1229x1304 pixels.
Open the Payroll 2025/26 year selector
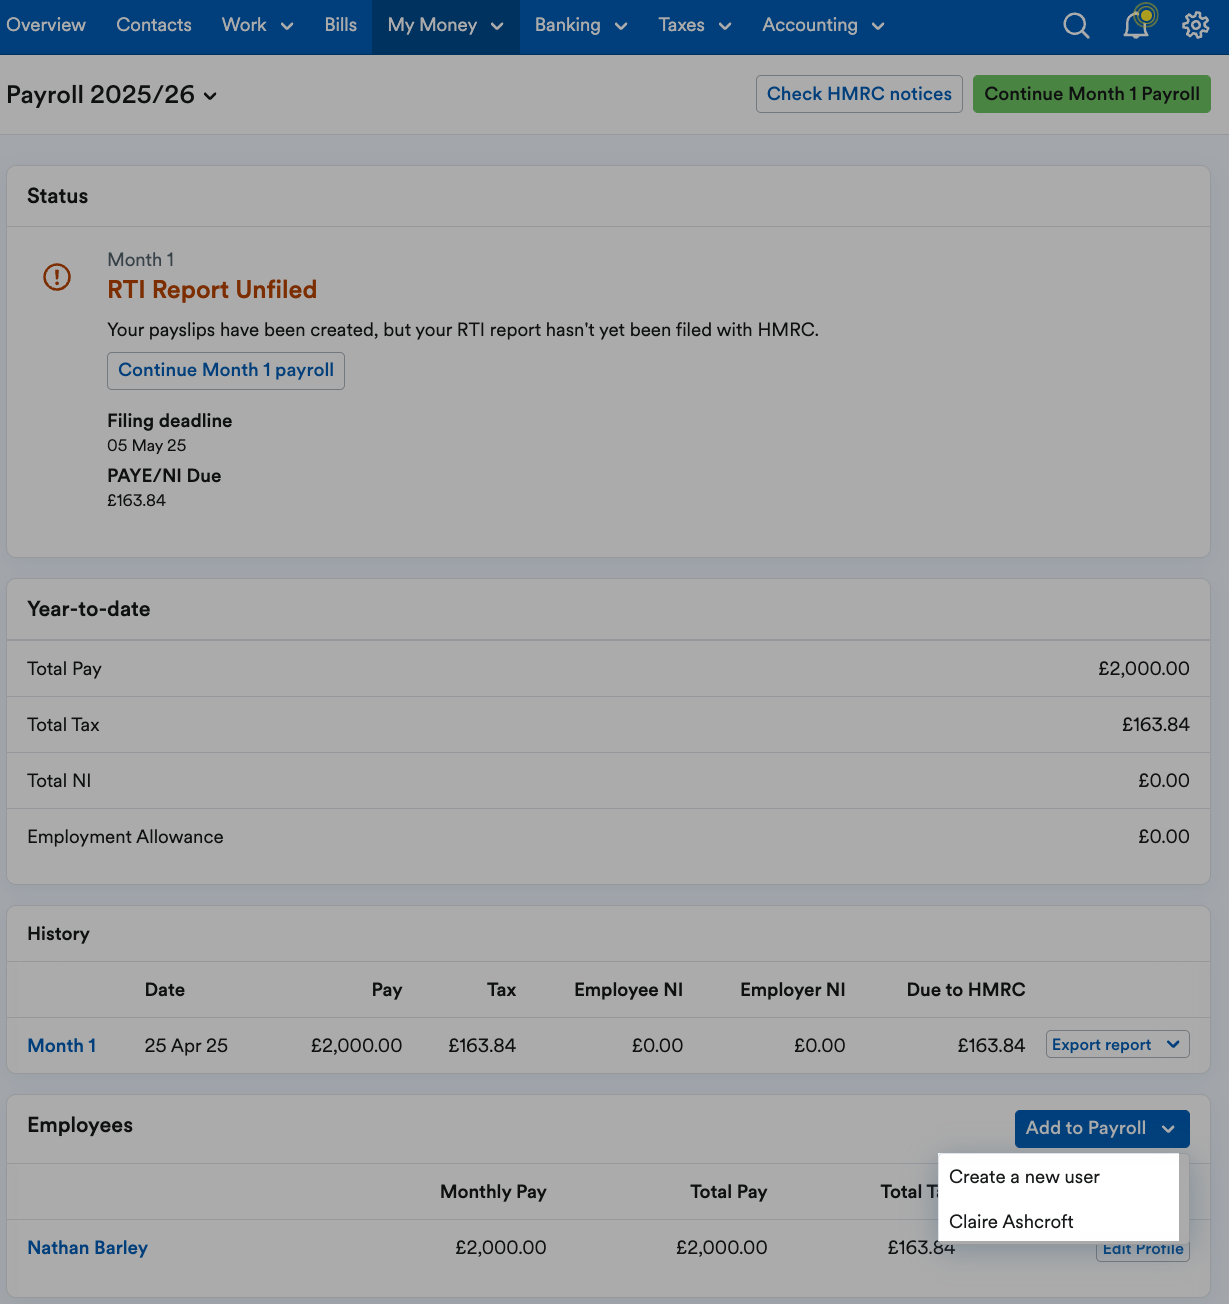point(211,97)
